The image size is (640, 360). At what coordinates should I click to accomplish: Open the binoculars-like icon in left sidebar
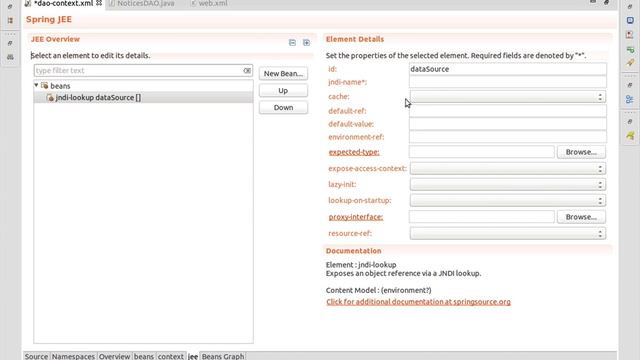coord(10,57)
